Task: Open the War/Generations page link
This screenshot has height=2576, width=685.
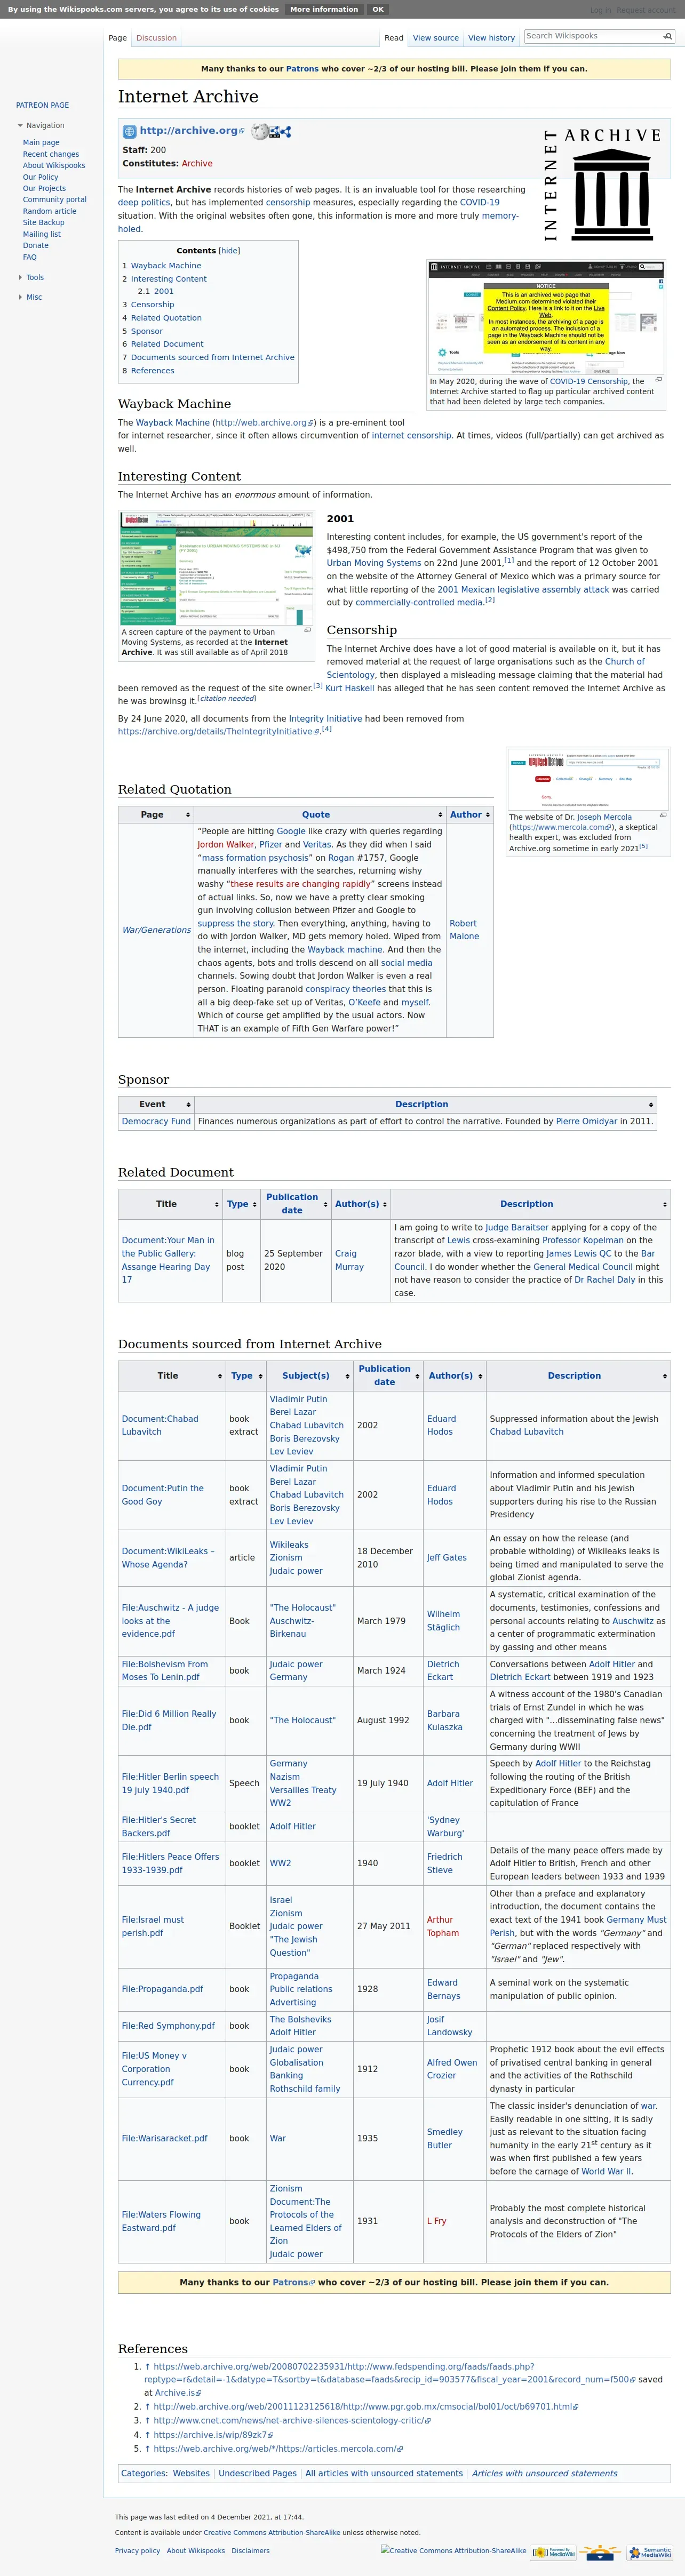Action: (x=156, y=930)
